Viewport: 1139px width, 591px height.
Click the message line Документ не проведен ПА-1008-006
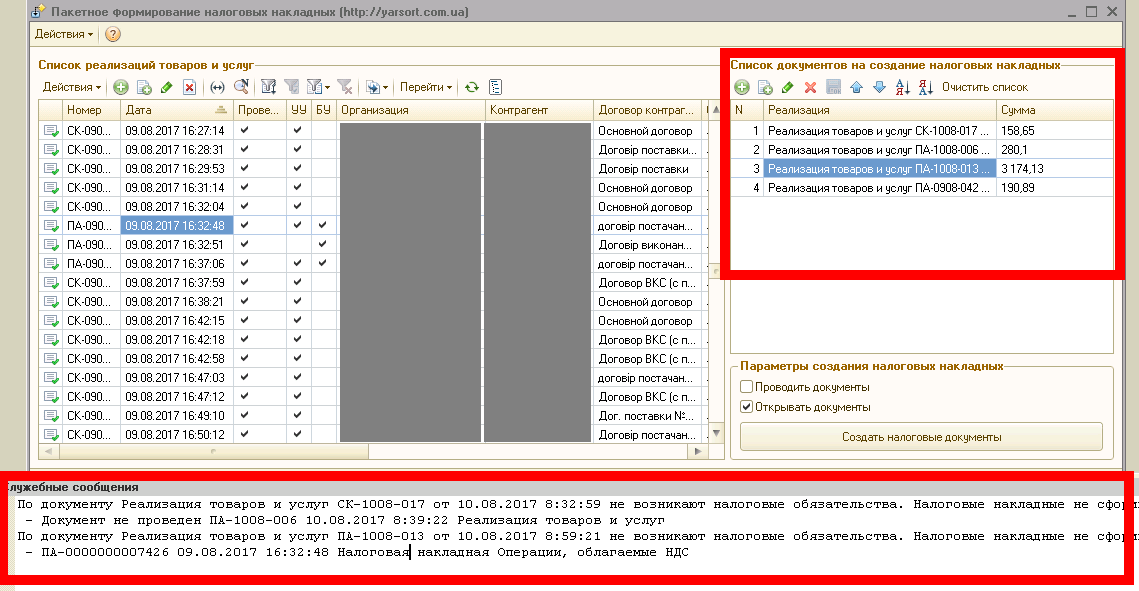345,520
